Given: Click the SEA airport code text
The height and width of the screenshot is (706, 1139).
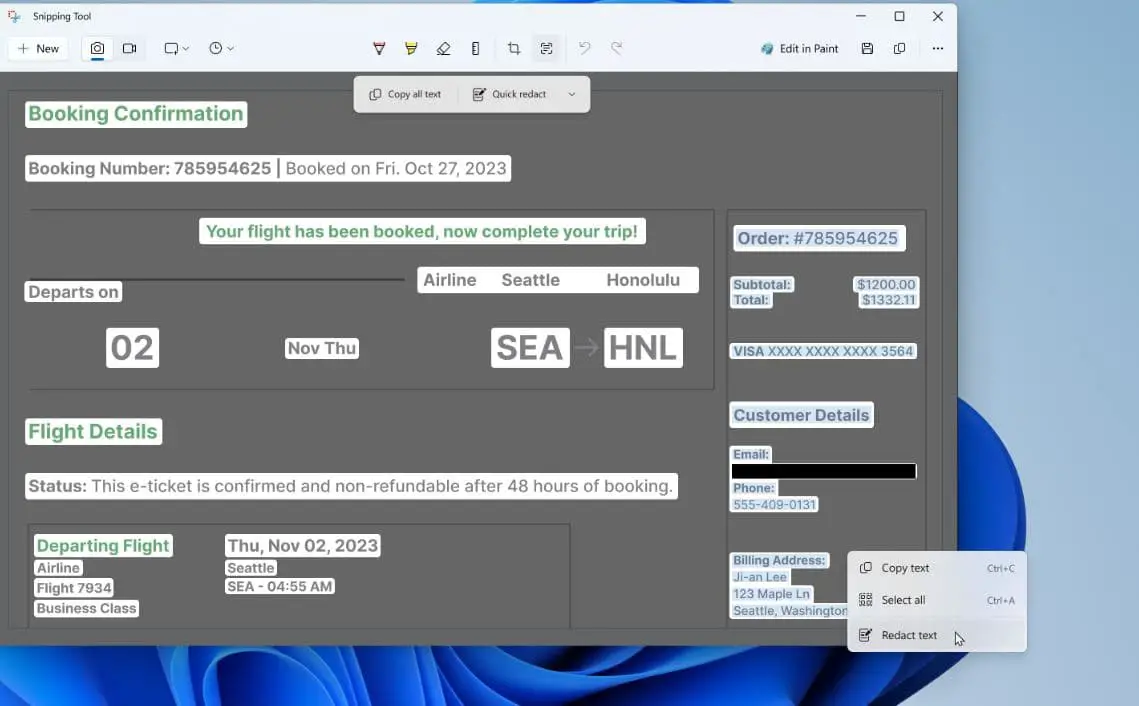Looking at the screenshot, I should (x=530, y=348).
